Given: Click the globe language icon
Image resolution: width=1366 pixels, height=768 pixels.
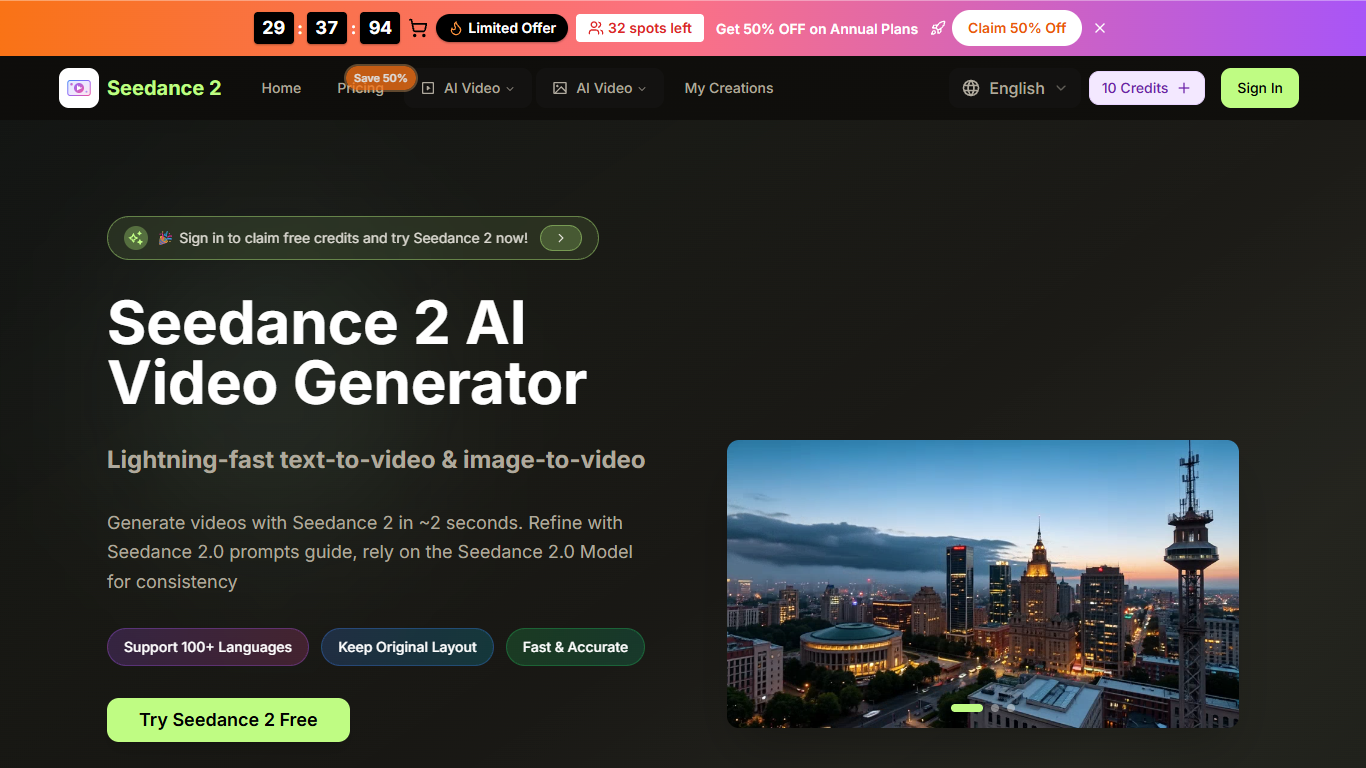Looking at the screenshot, I should 971,88.
